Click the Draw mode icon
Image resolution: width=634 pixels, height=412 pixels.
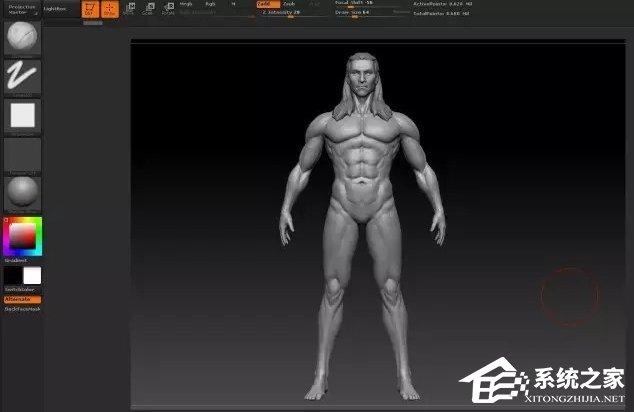point(109,10)
